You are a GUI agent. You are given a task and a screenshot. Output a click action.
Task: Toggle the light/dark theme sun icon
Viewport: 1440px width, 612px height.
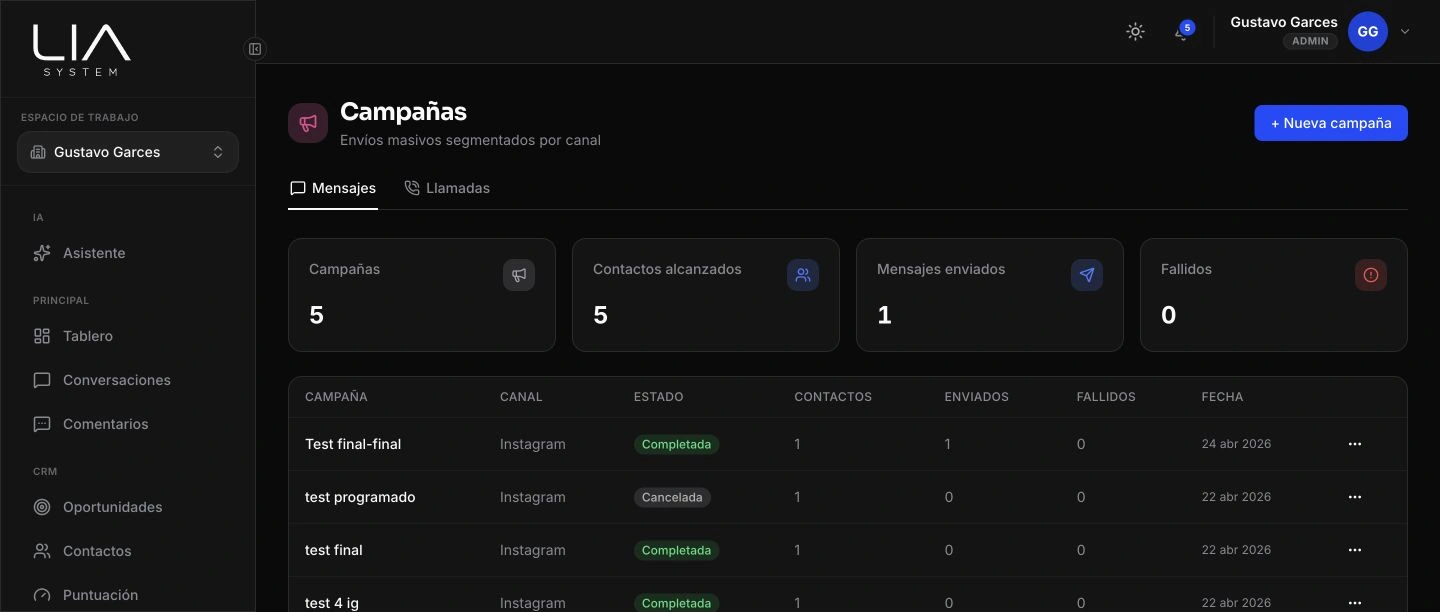[x=1135, y=31]
